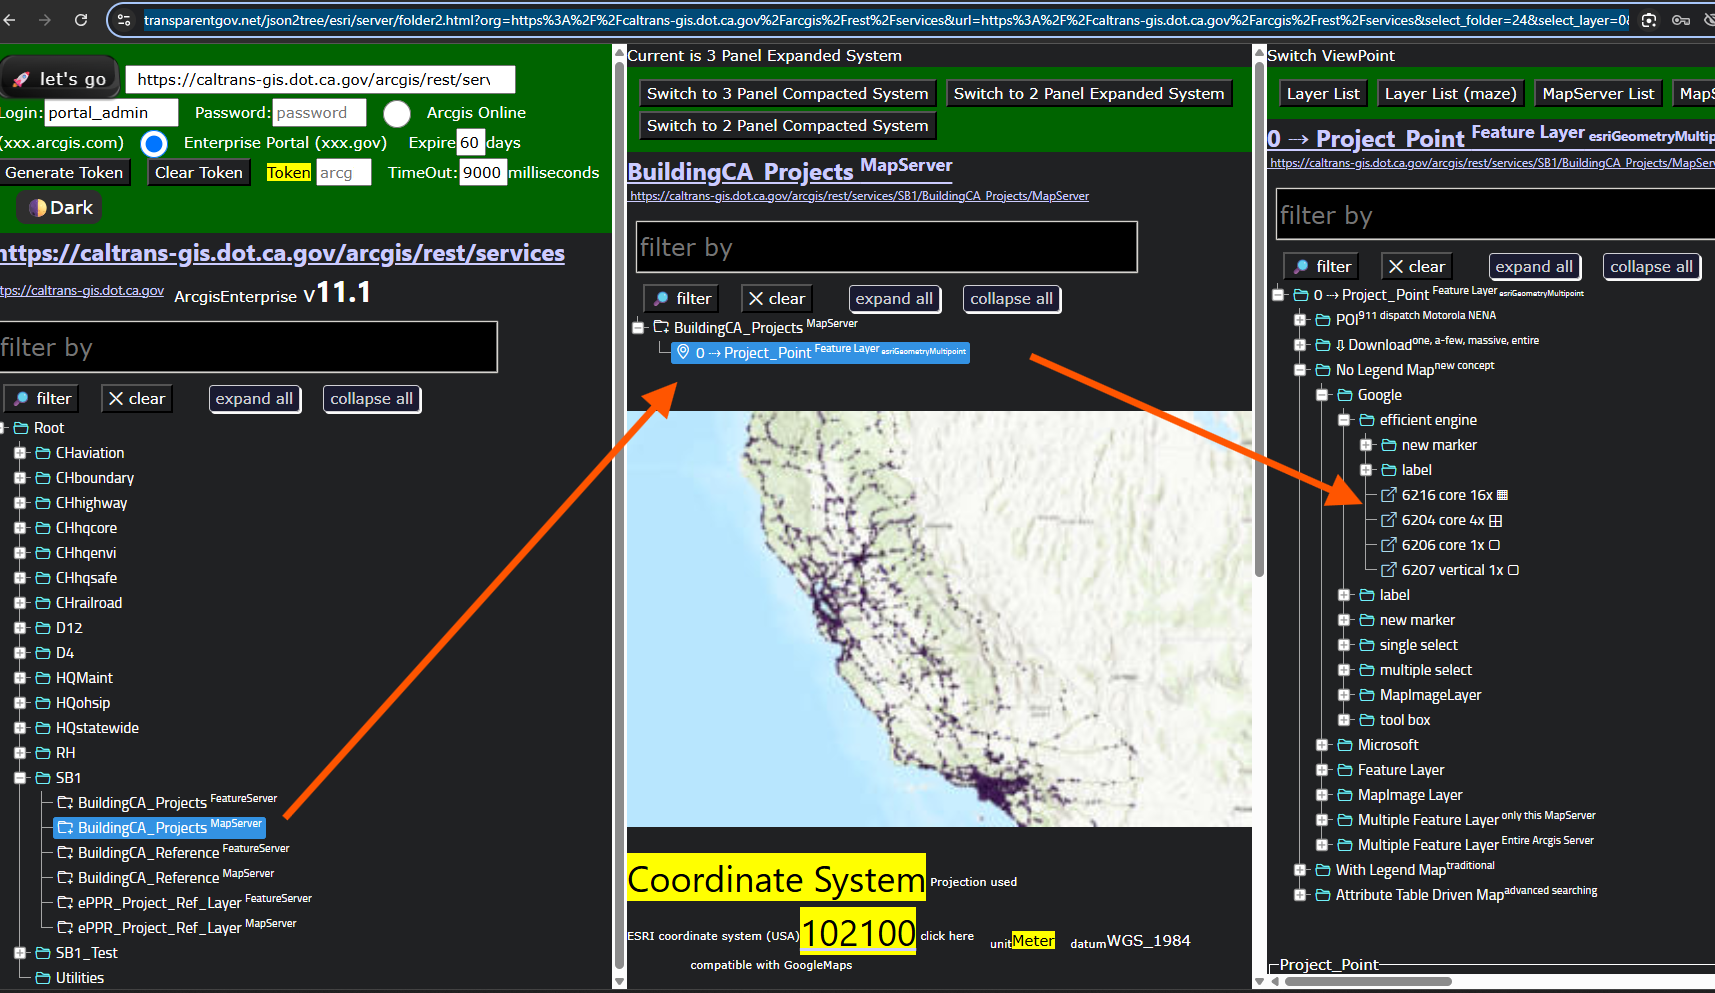Collapse the SB1 folder
This screenshot has width=1715, height=993.
(x=20, y=778)
